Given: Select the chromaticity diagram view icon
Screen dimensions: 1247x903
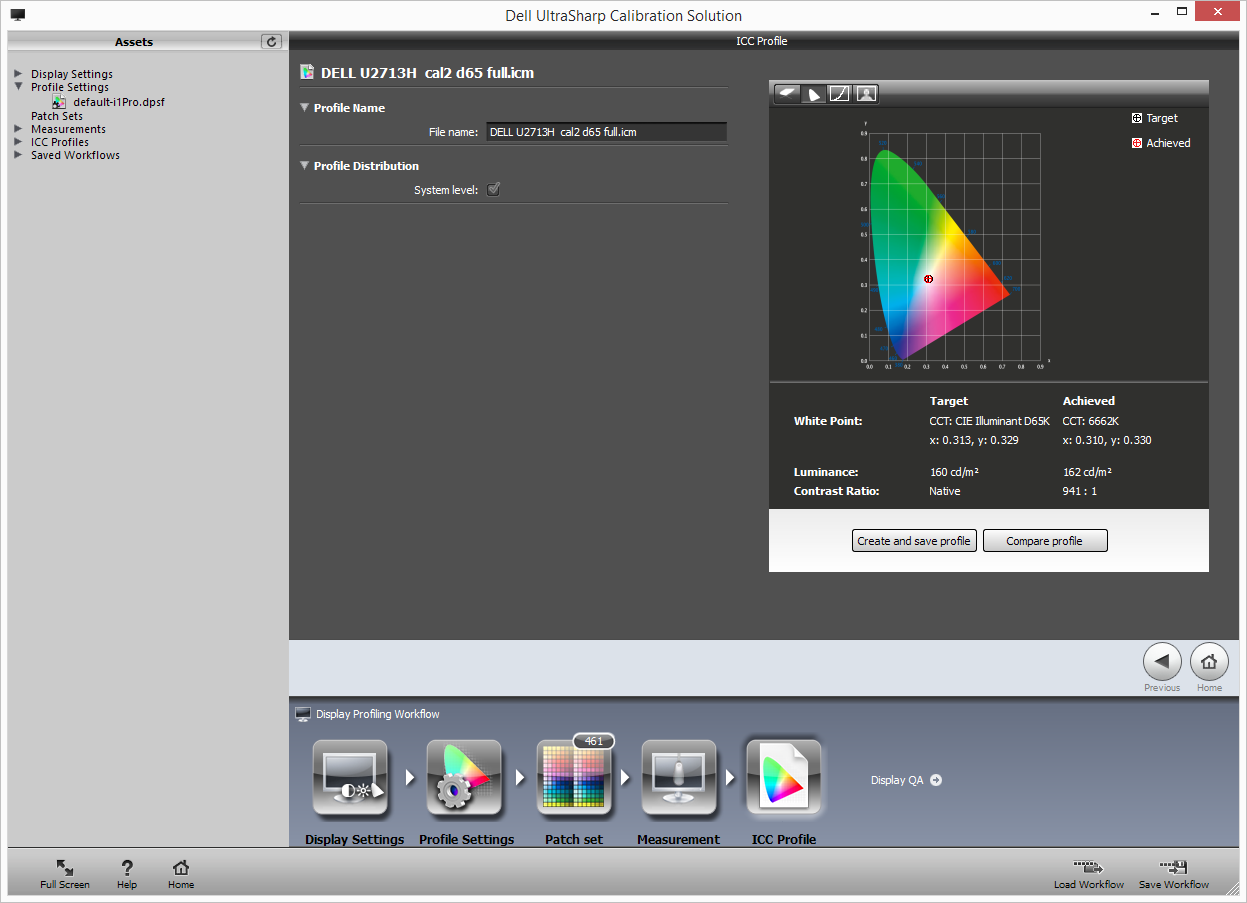Looking at the screenshot, I should click(x=814, y=93).
